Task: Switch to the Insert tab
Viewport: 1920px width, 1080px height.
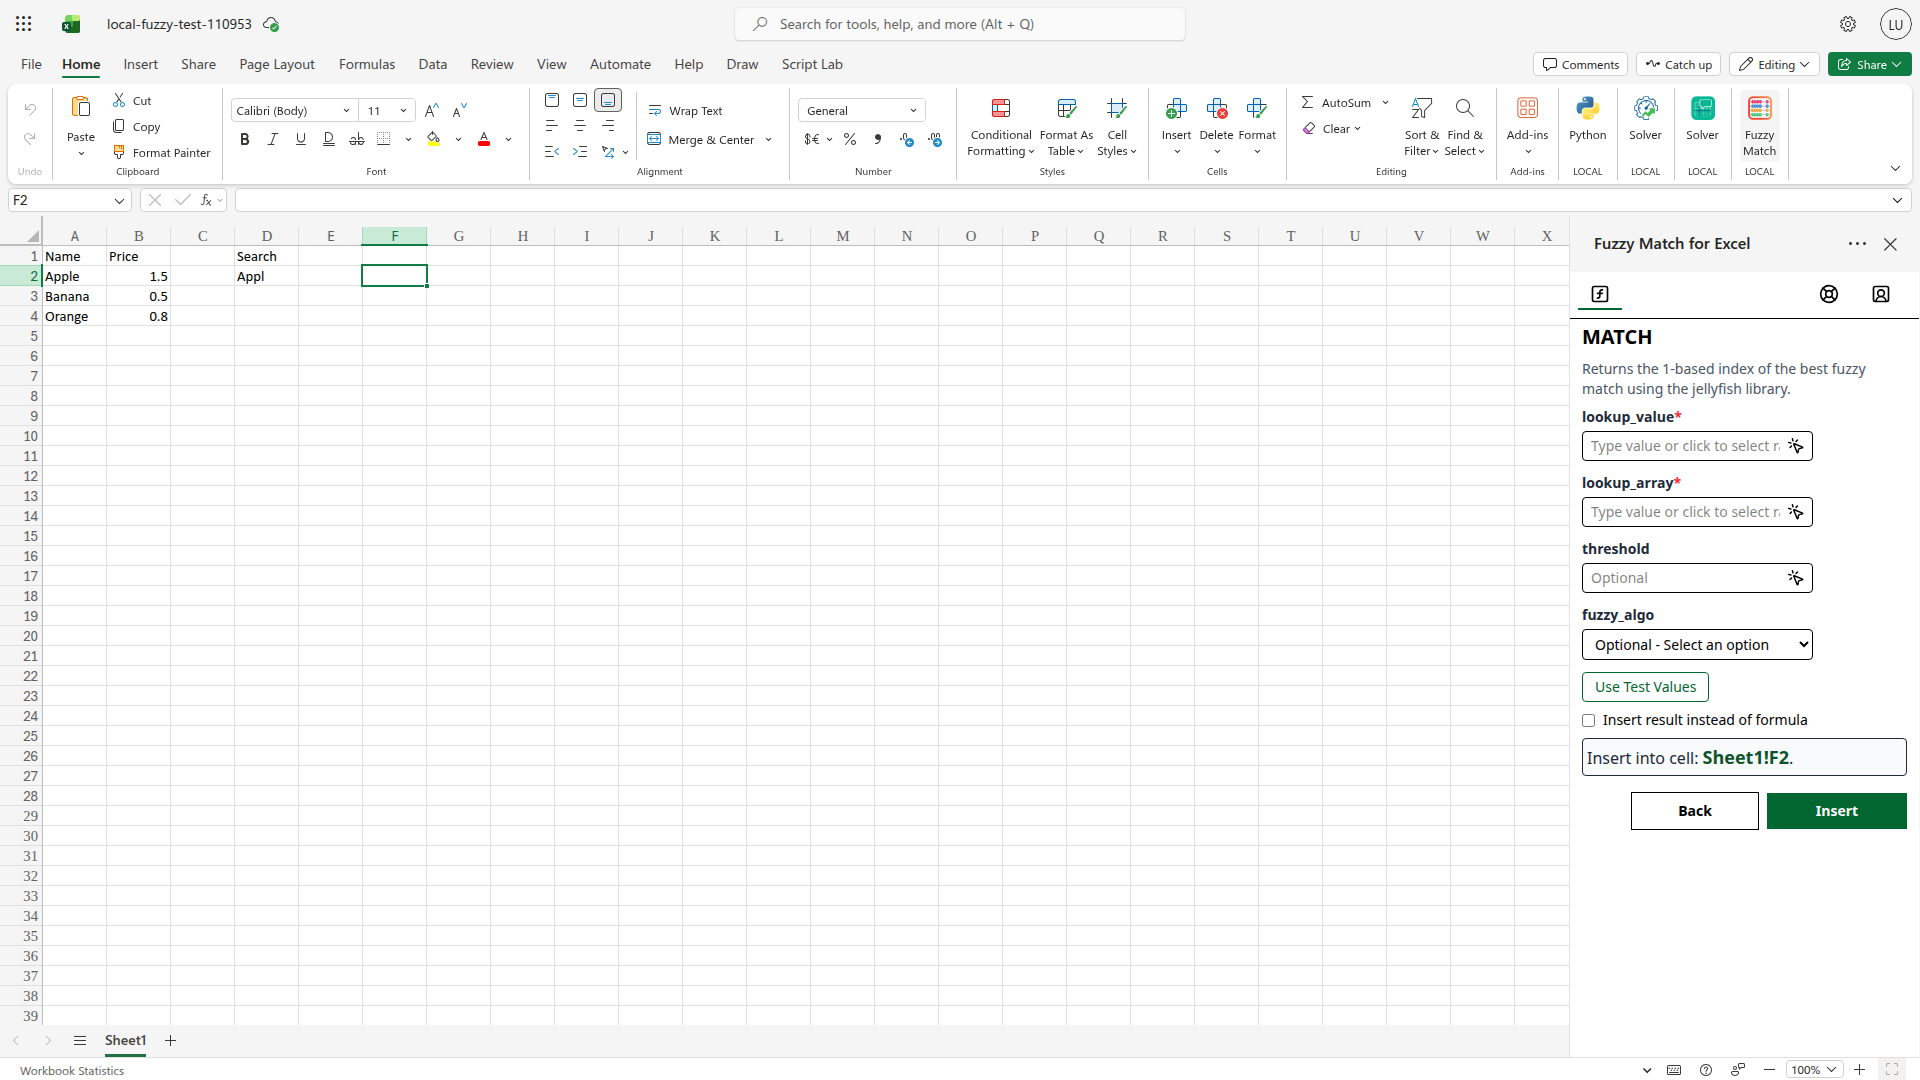Action: point(140,64)
